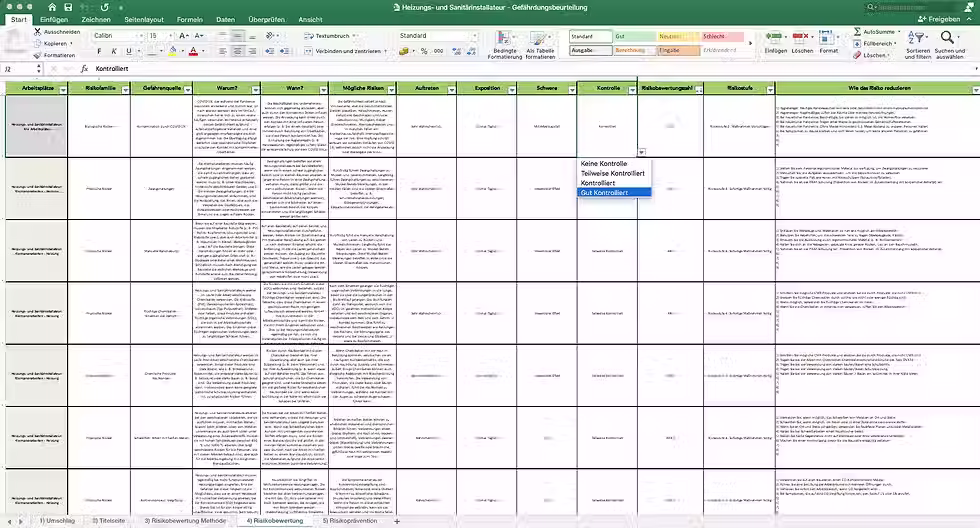Click the increase indent icon
This screenshot has height=528, width=980.
pyautogui.click(x=284, y=51)
